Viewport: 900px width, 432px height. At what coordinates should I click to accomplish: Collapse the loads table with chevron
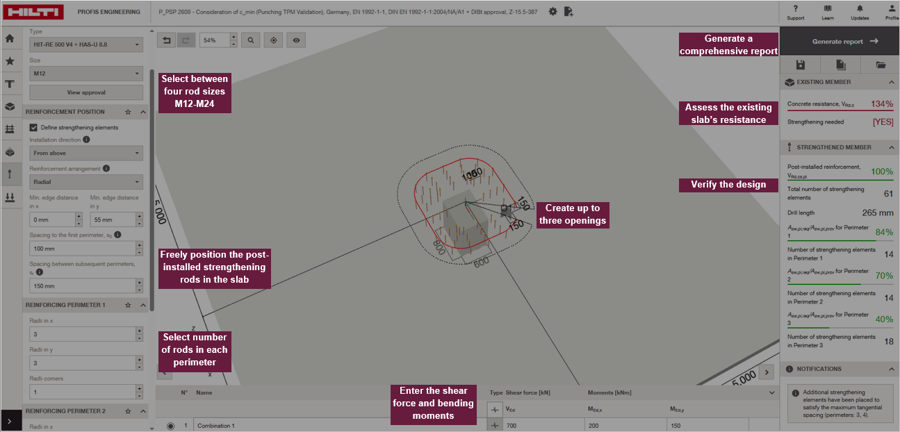click(x=771, y=392)
